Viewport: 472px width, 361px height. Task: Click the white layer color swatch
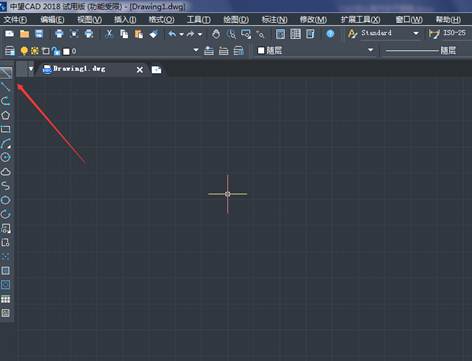pos(66,51)
